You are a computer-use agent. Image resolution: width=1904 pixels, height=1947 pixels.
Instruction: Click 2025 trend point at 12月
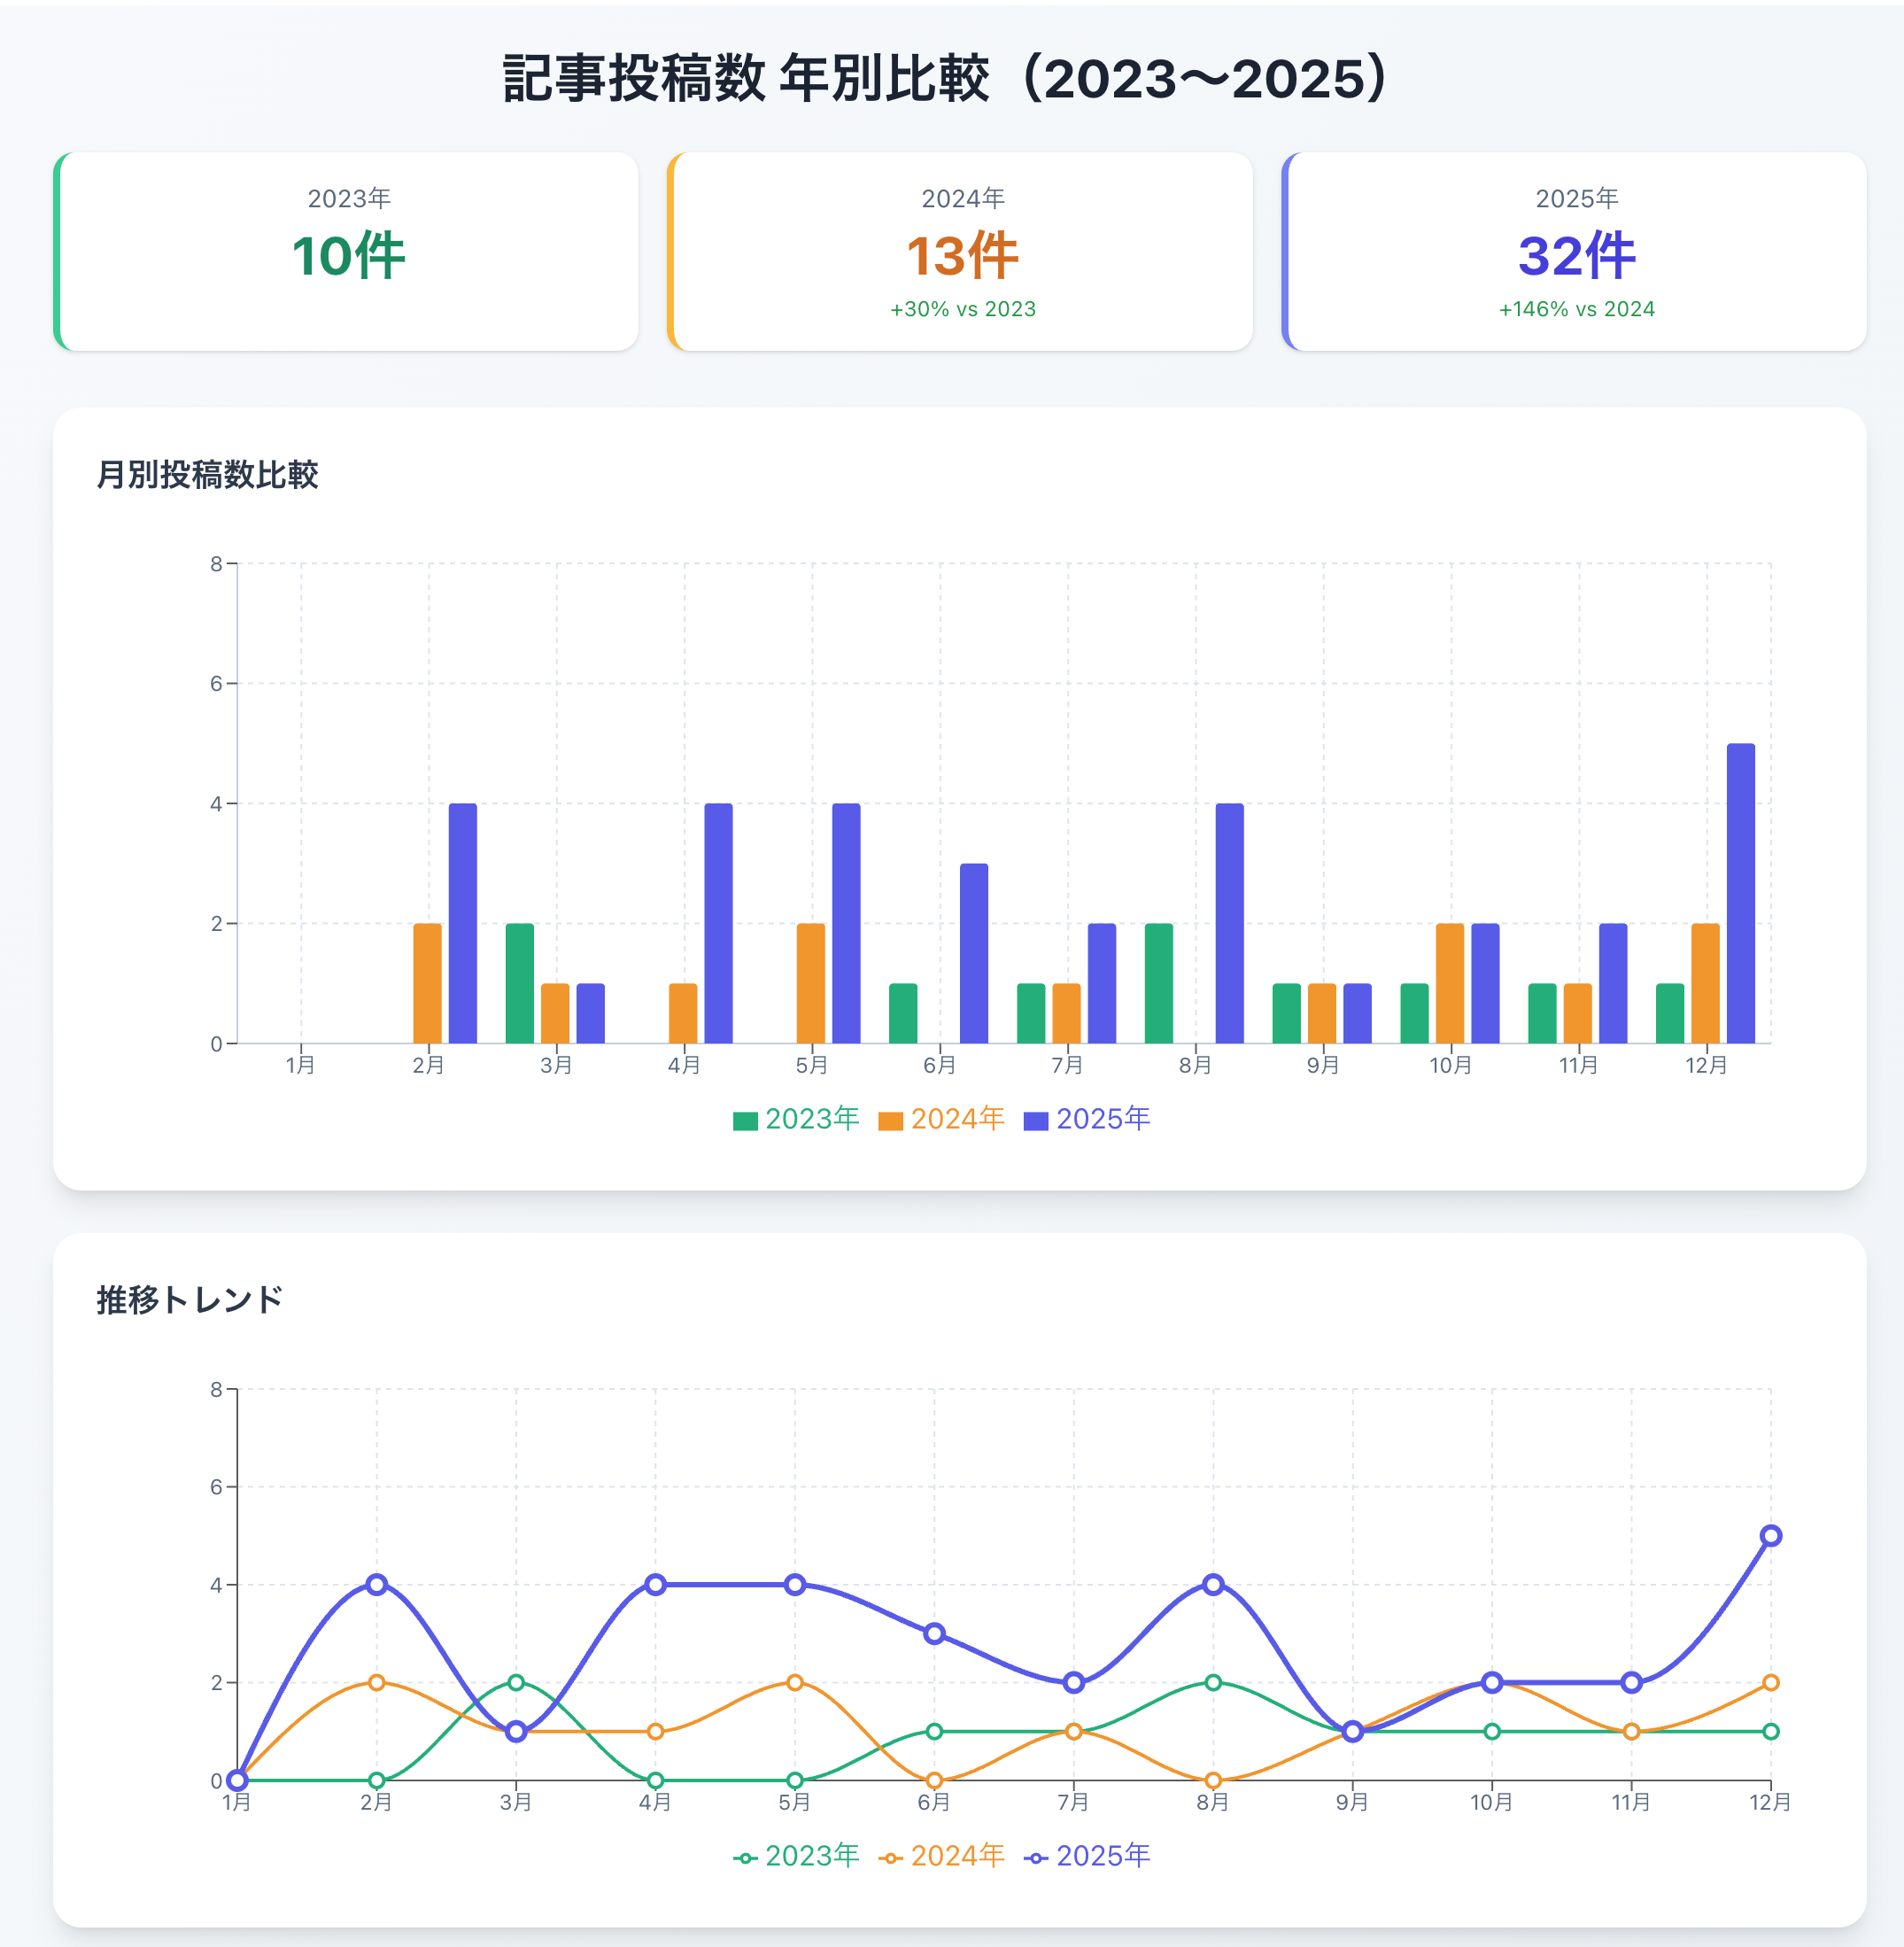pyautogui.click(x=1770, y=1536)
